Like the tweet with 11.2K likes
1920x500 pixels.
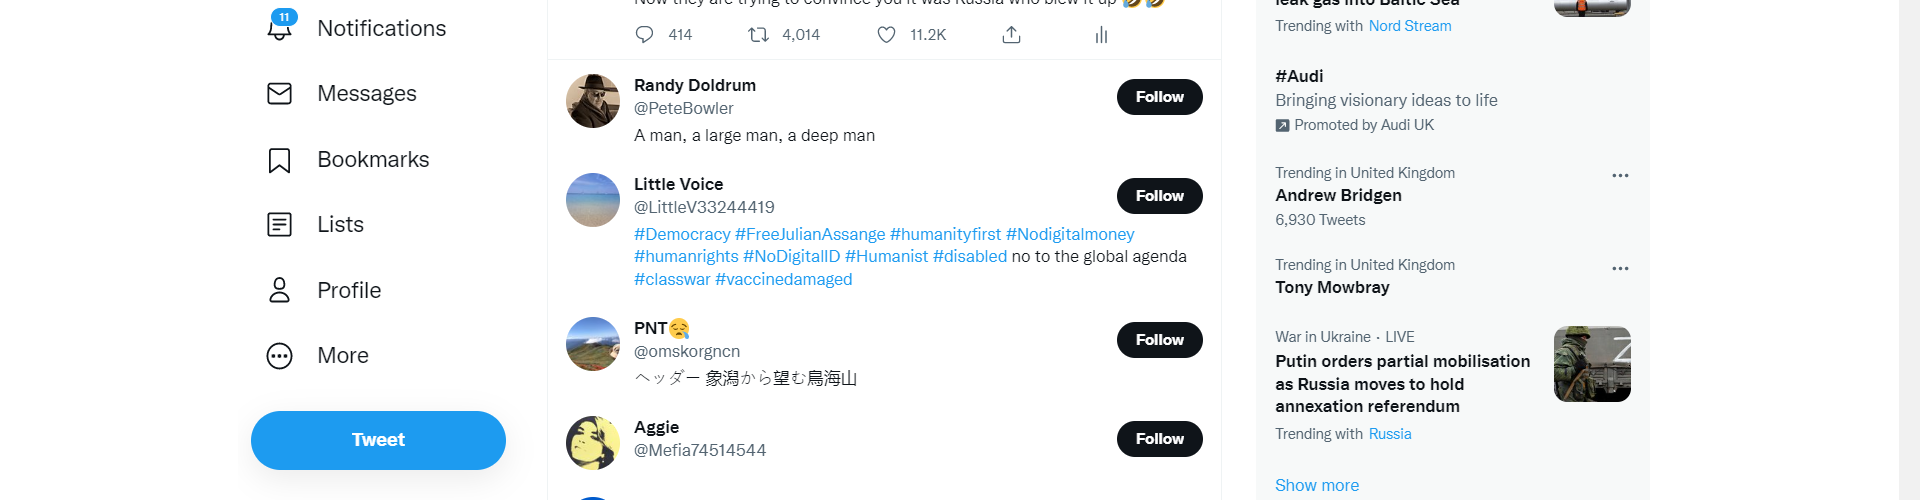tap(886, 35)
